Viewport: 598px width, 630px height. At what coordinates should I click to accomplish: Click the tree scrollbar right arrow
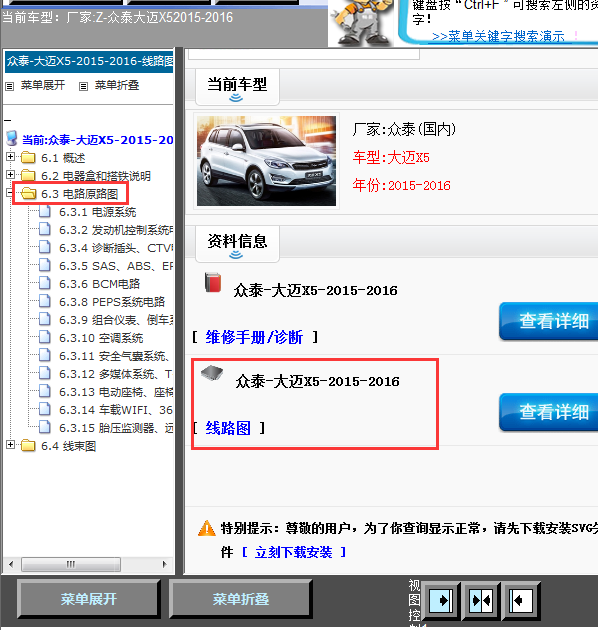click(x=164, y=564)
